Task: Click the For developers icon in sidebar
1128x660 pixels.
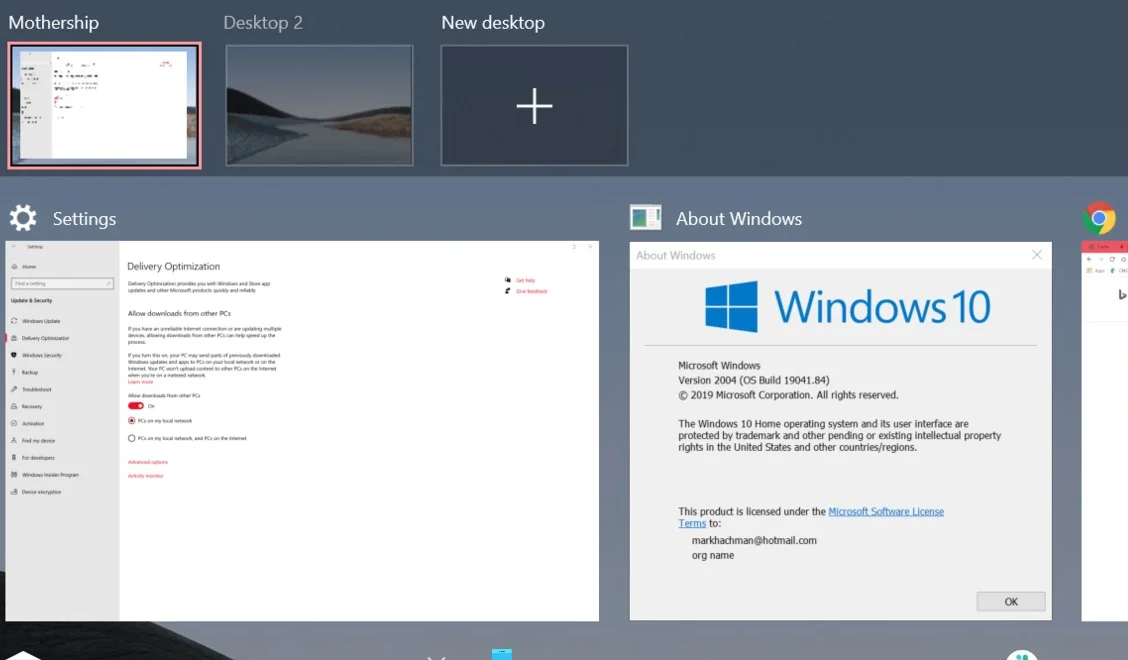Action: pos(14,458)
